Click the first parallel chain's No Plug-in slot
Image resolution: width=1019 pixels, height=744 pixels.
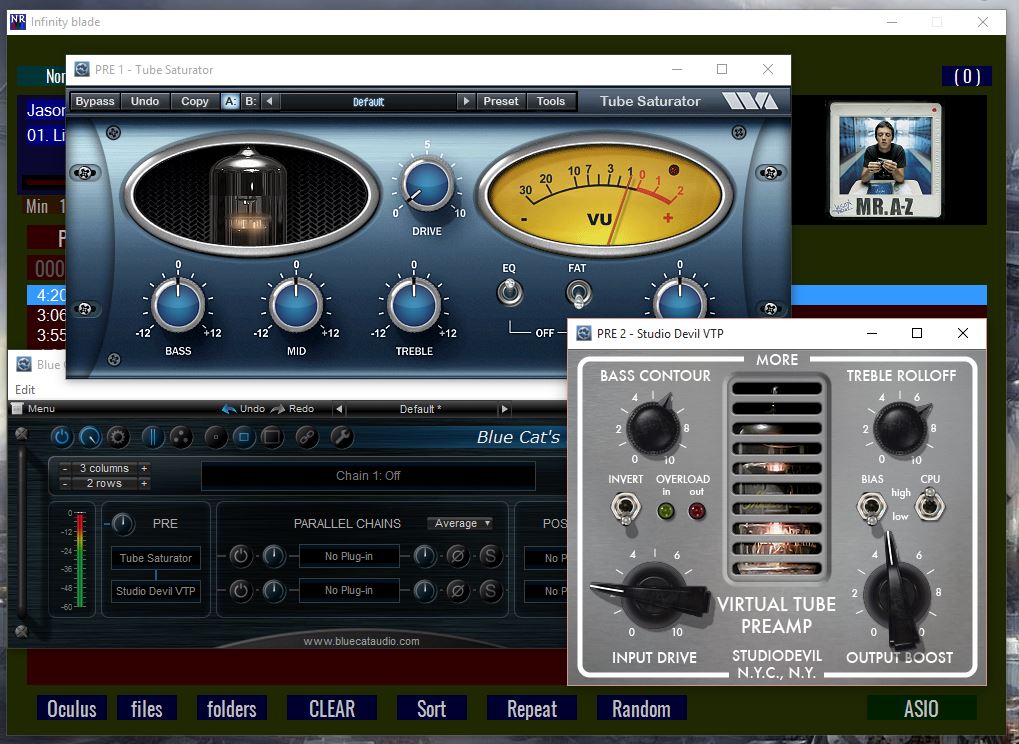(349, 556)
